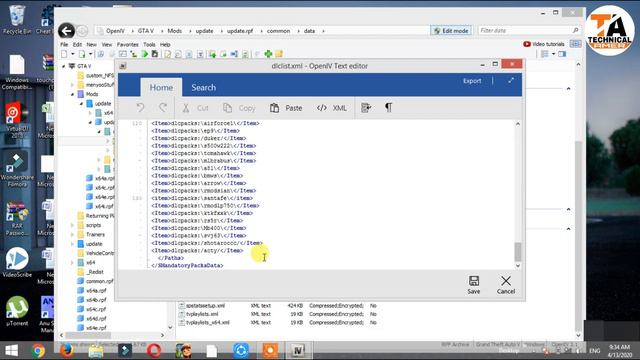Open Recycle Bin on the desktop
The image size is (640, 360).
[16, 19]
